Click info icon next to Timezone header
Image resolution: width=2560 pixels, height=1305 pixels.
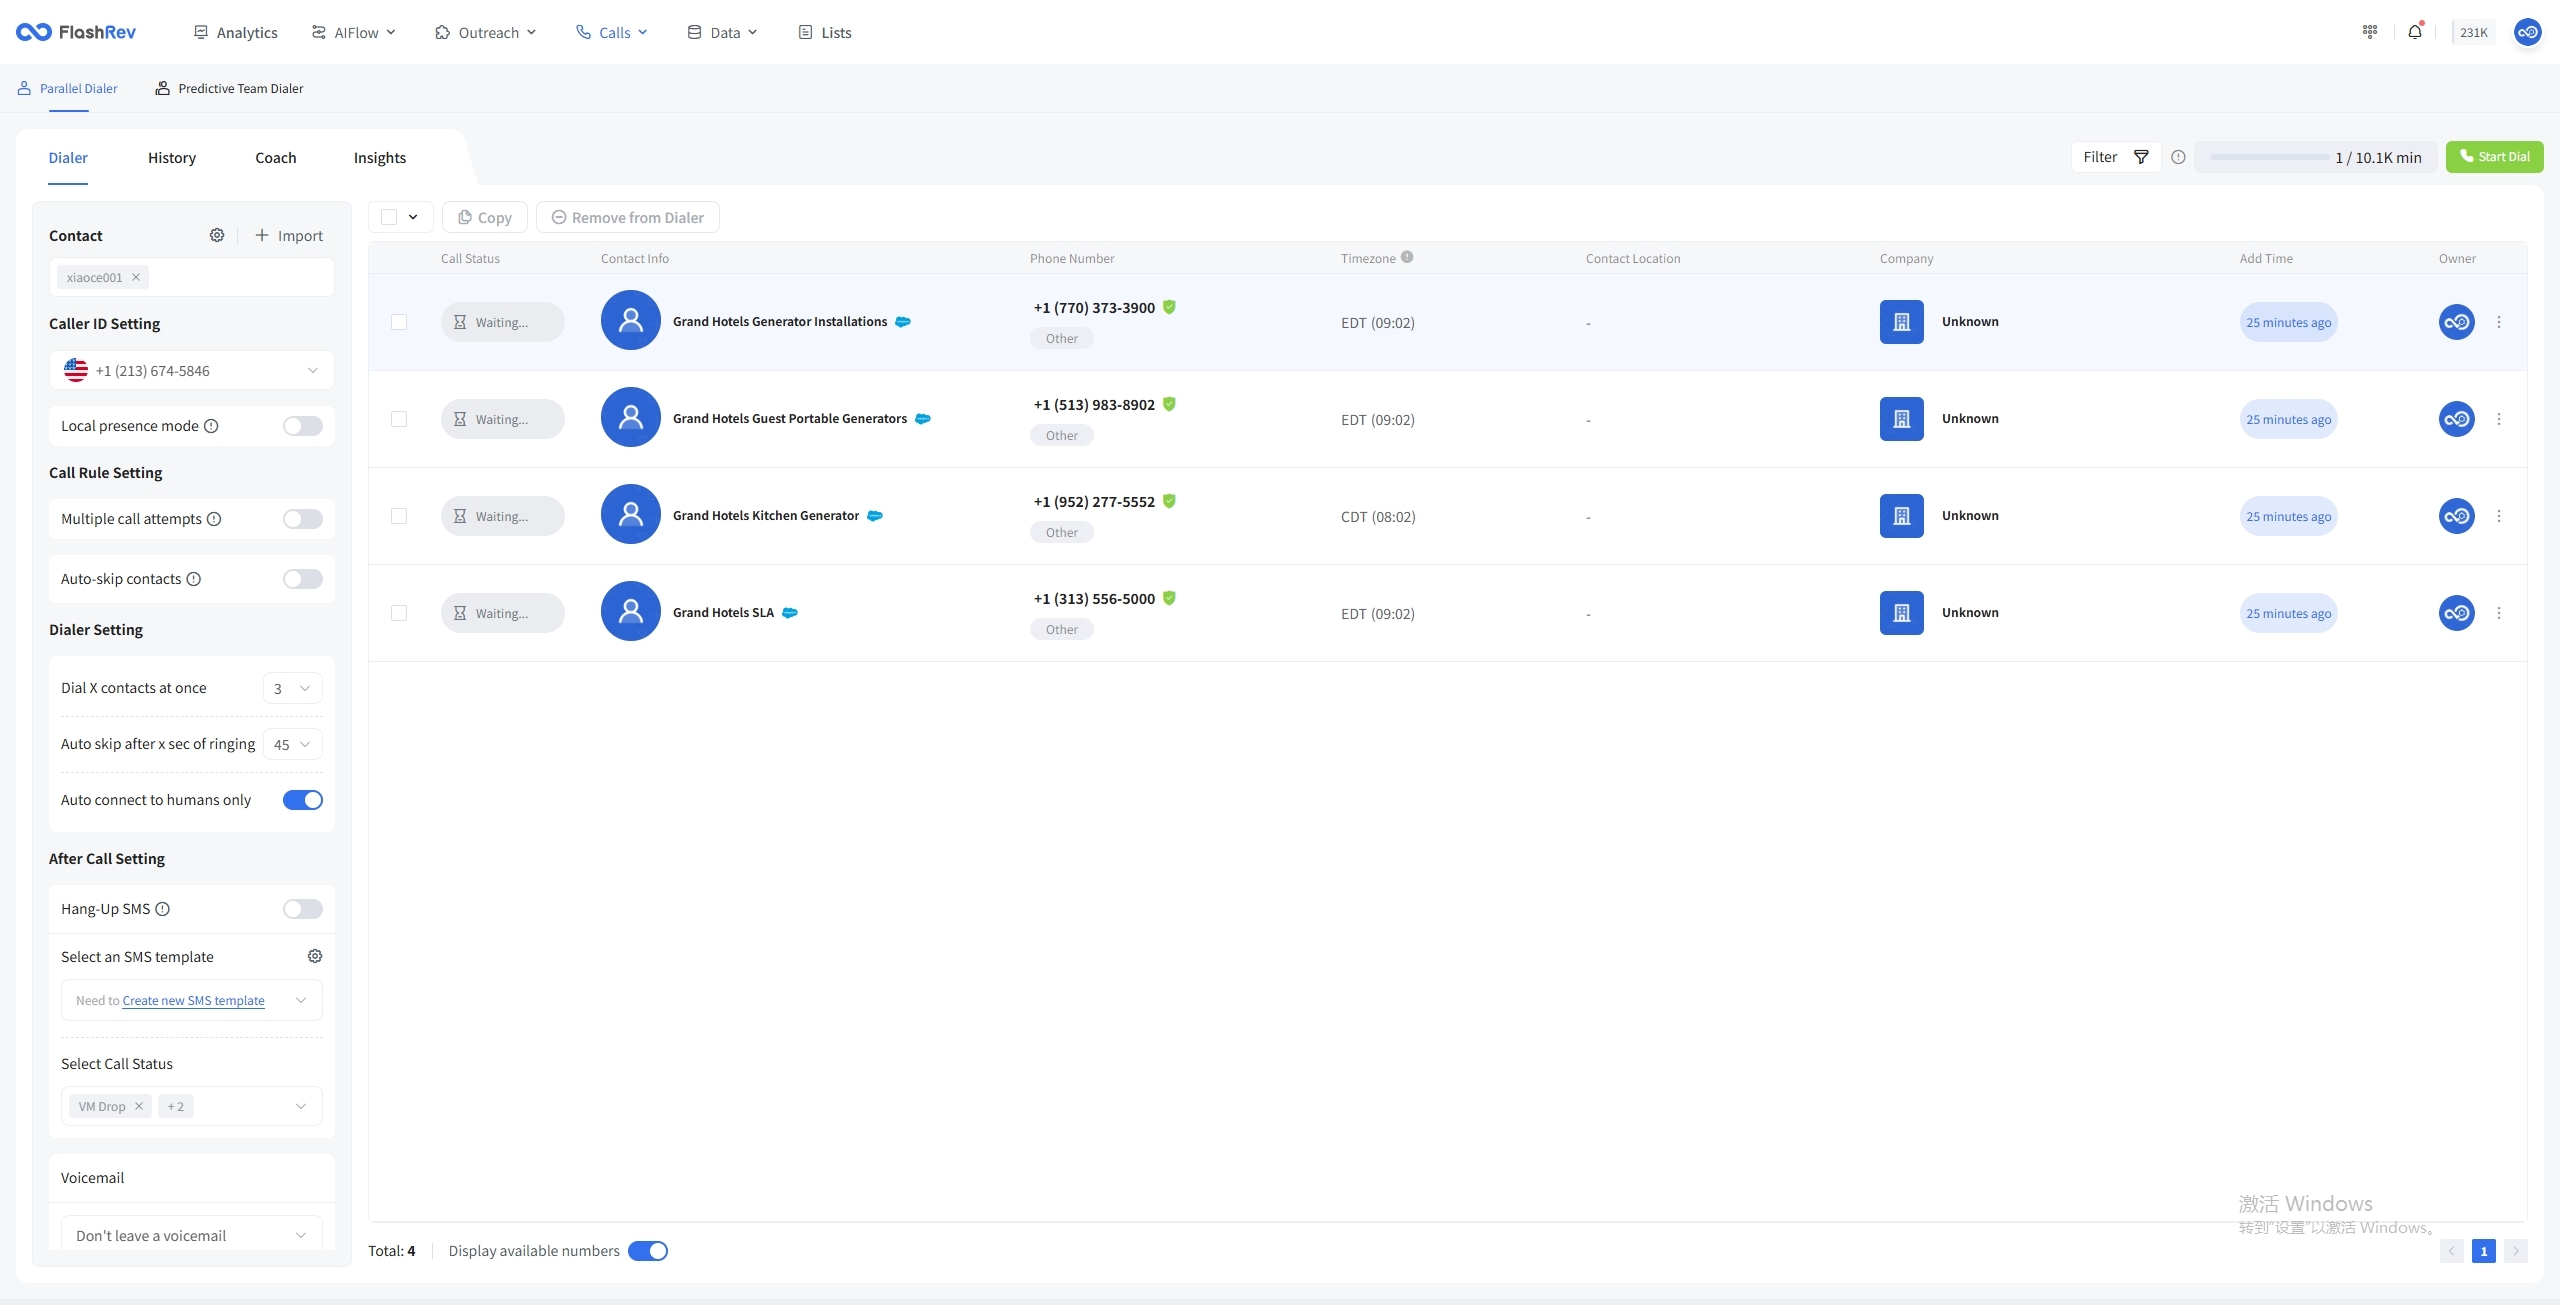tap(1407, 257)
